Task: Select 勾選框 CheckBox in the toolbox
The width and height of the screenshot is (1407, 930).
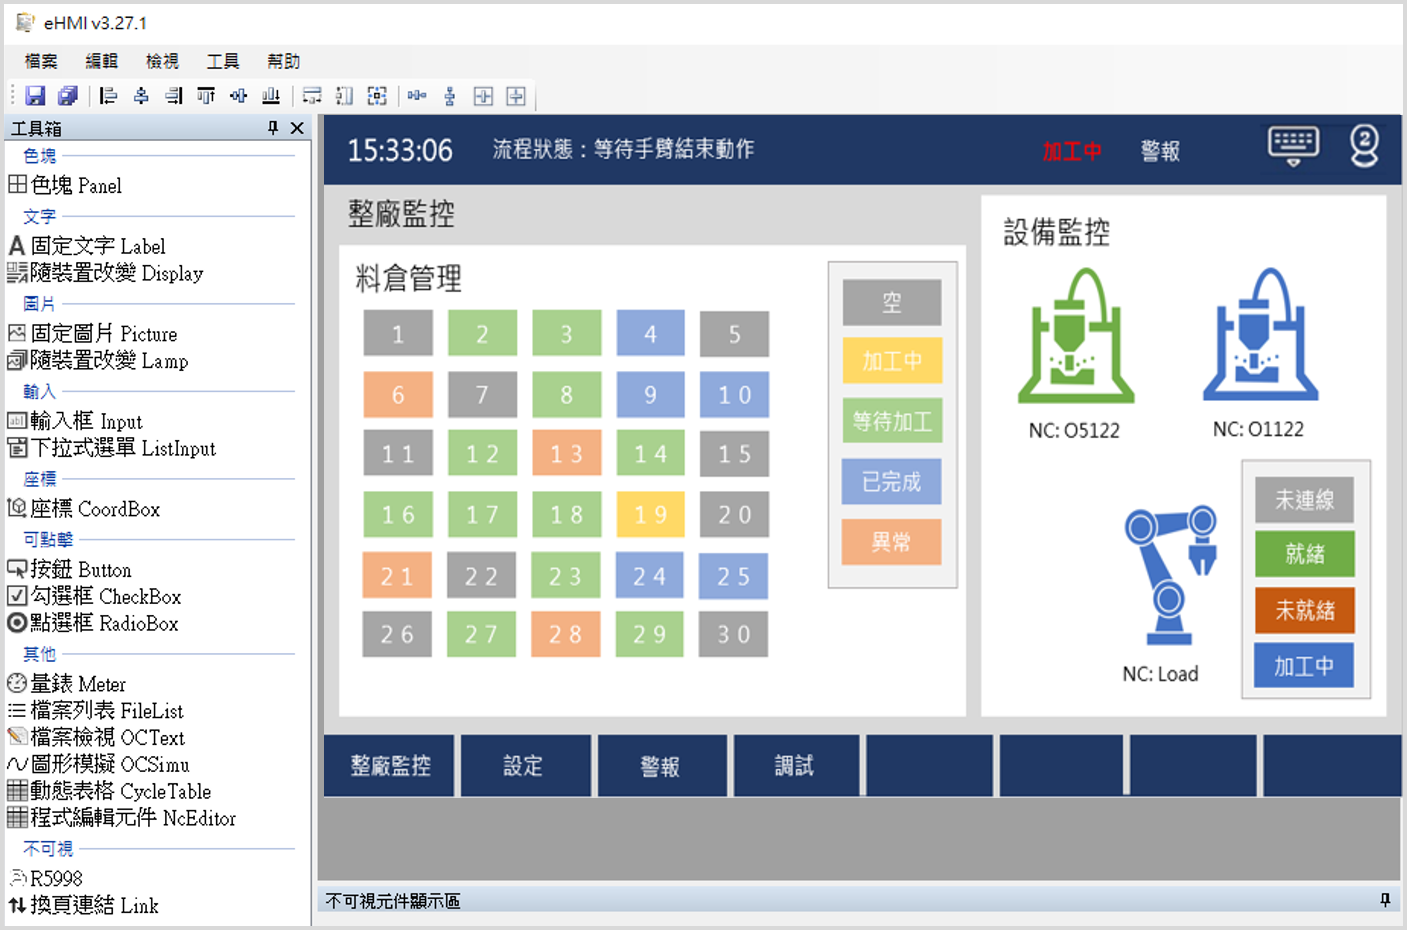Action: pyautogui.click(x=95, y=596)
